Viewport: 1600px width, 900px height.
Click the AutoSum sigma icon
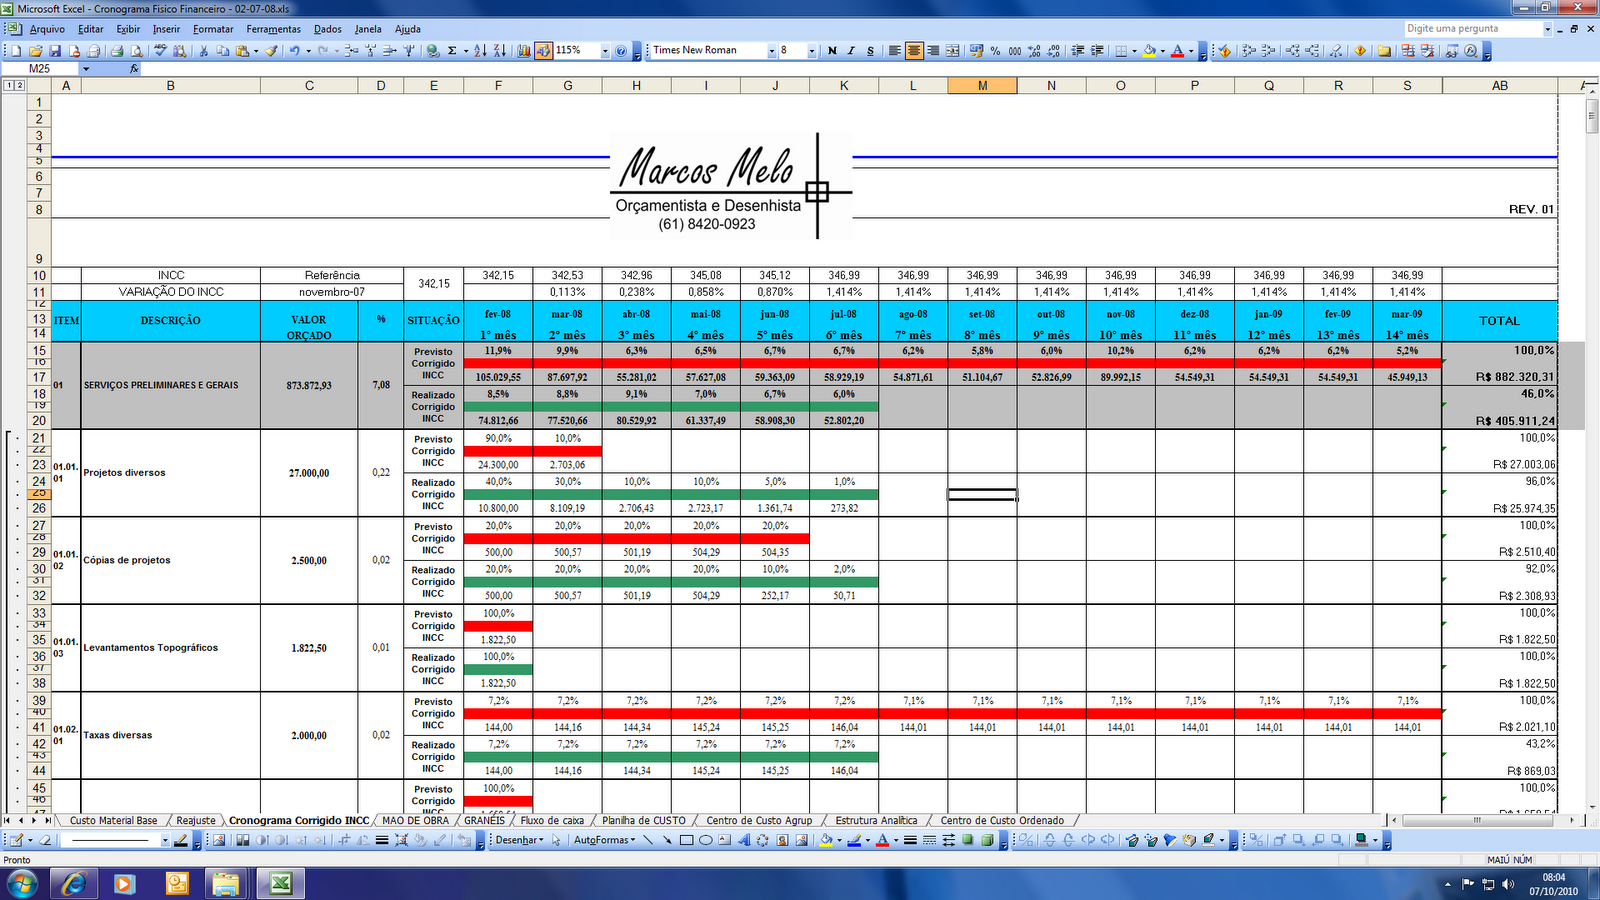tap(452, 50)
